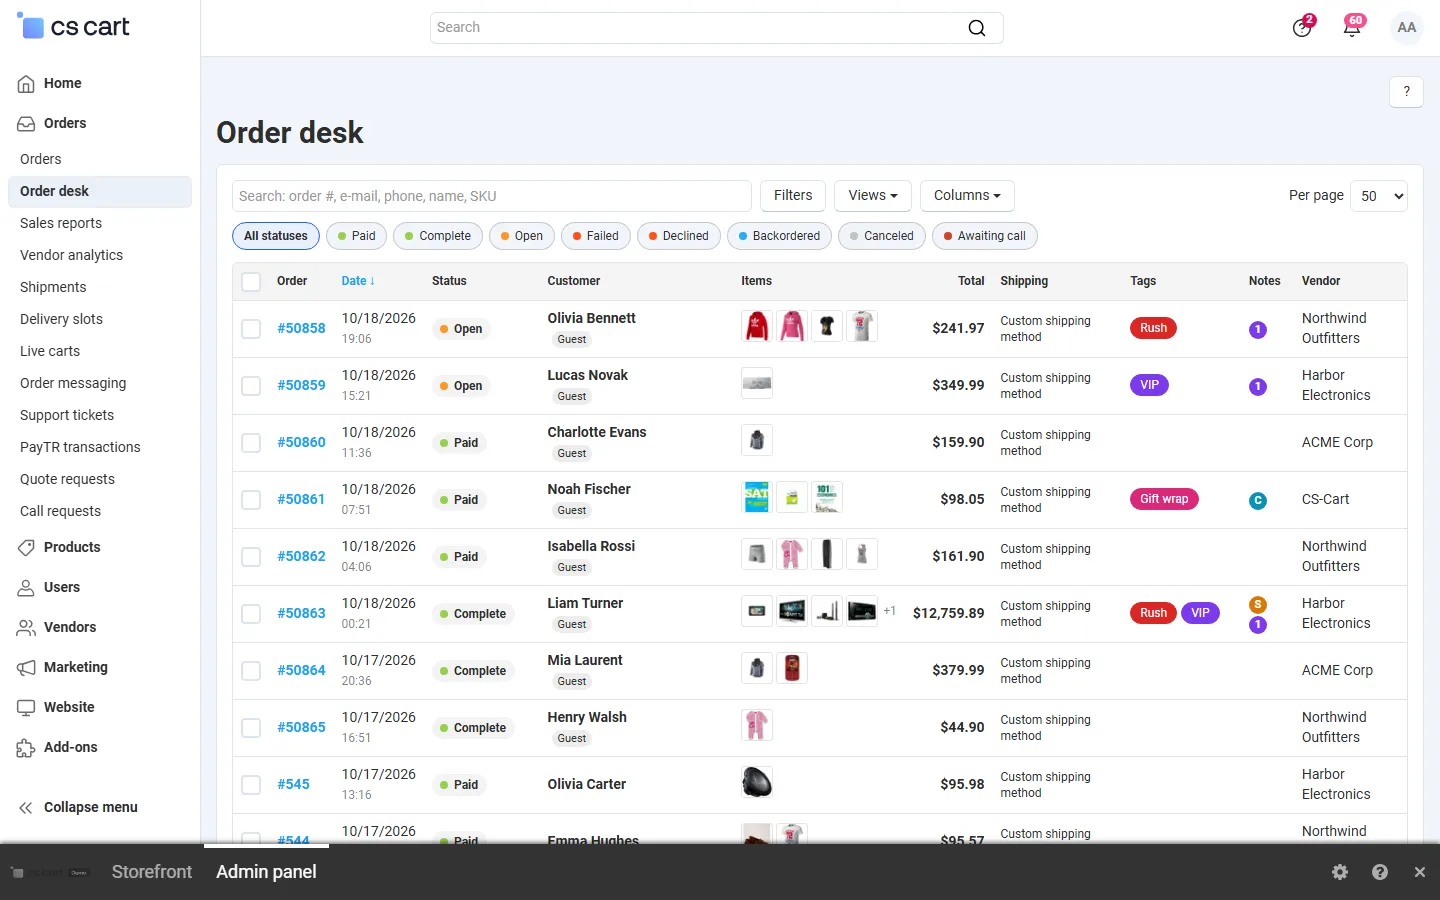Select the checkbox for order #50862
This screenshot has height=900, width=1440.
251,557
